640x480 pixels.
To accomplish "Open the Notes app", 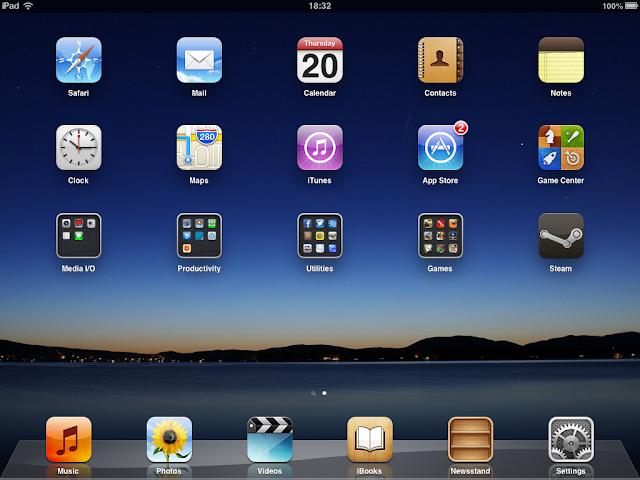I will click(x=561, y=60).
